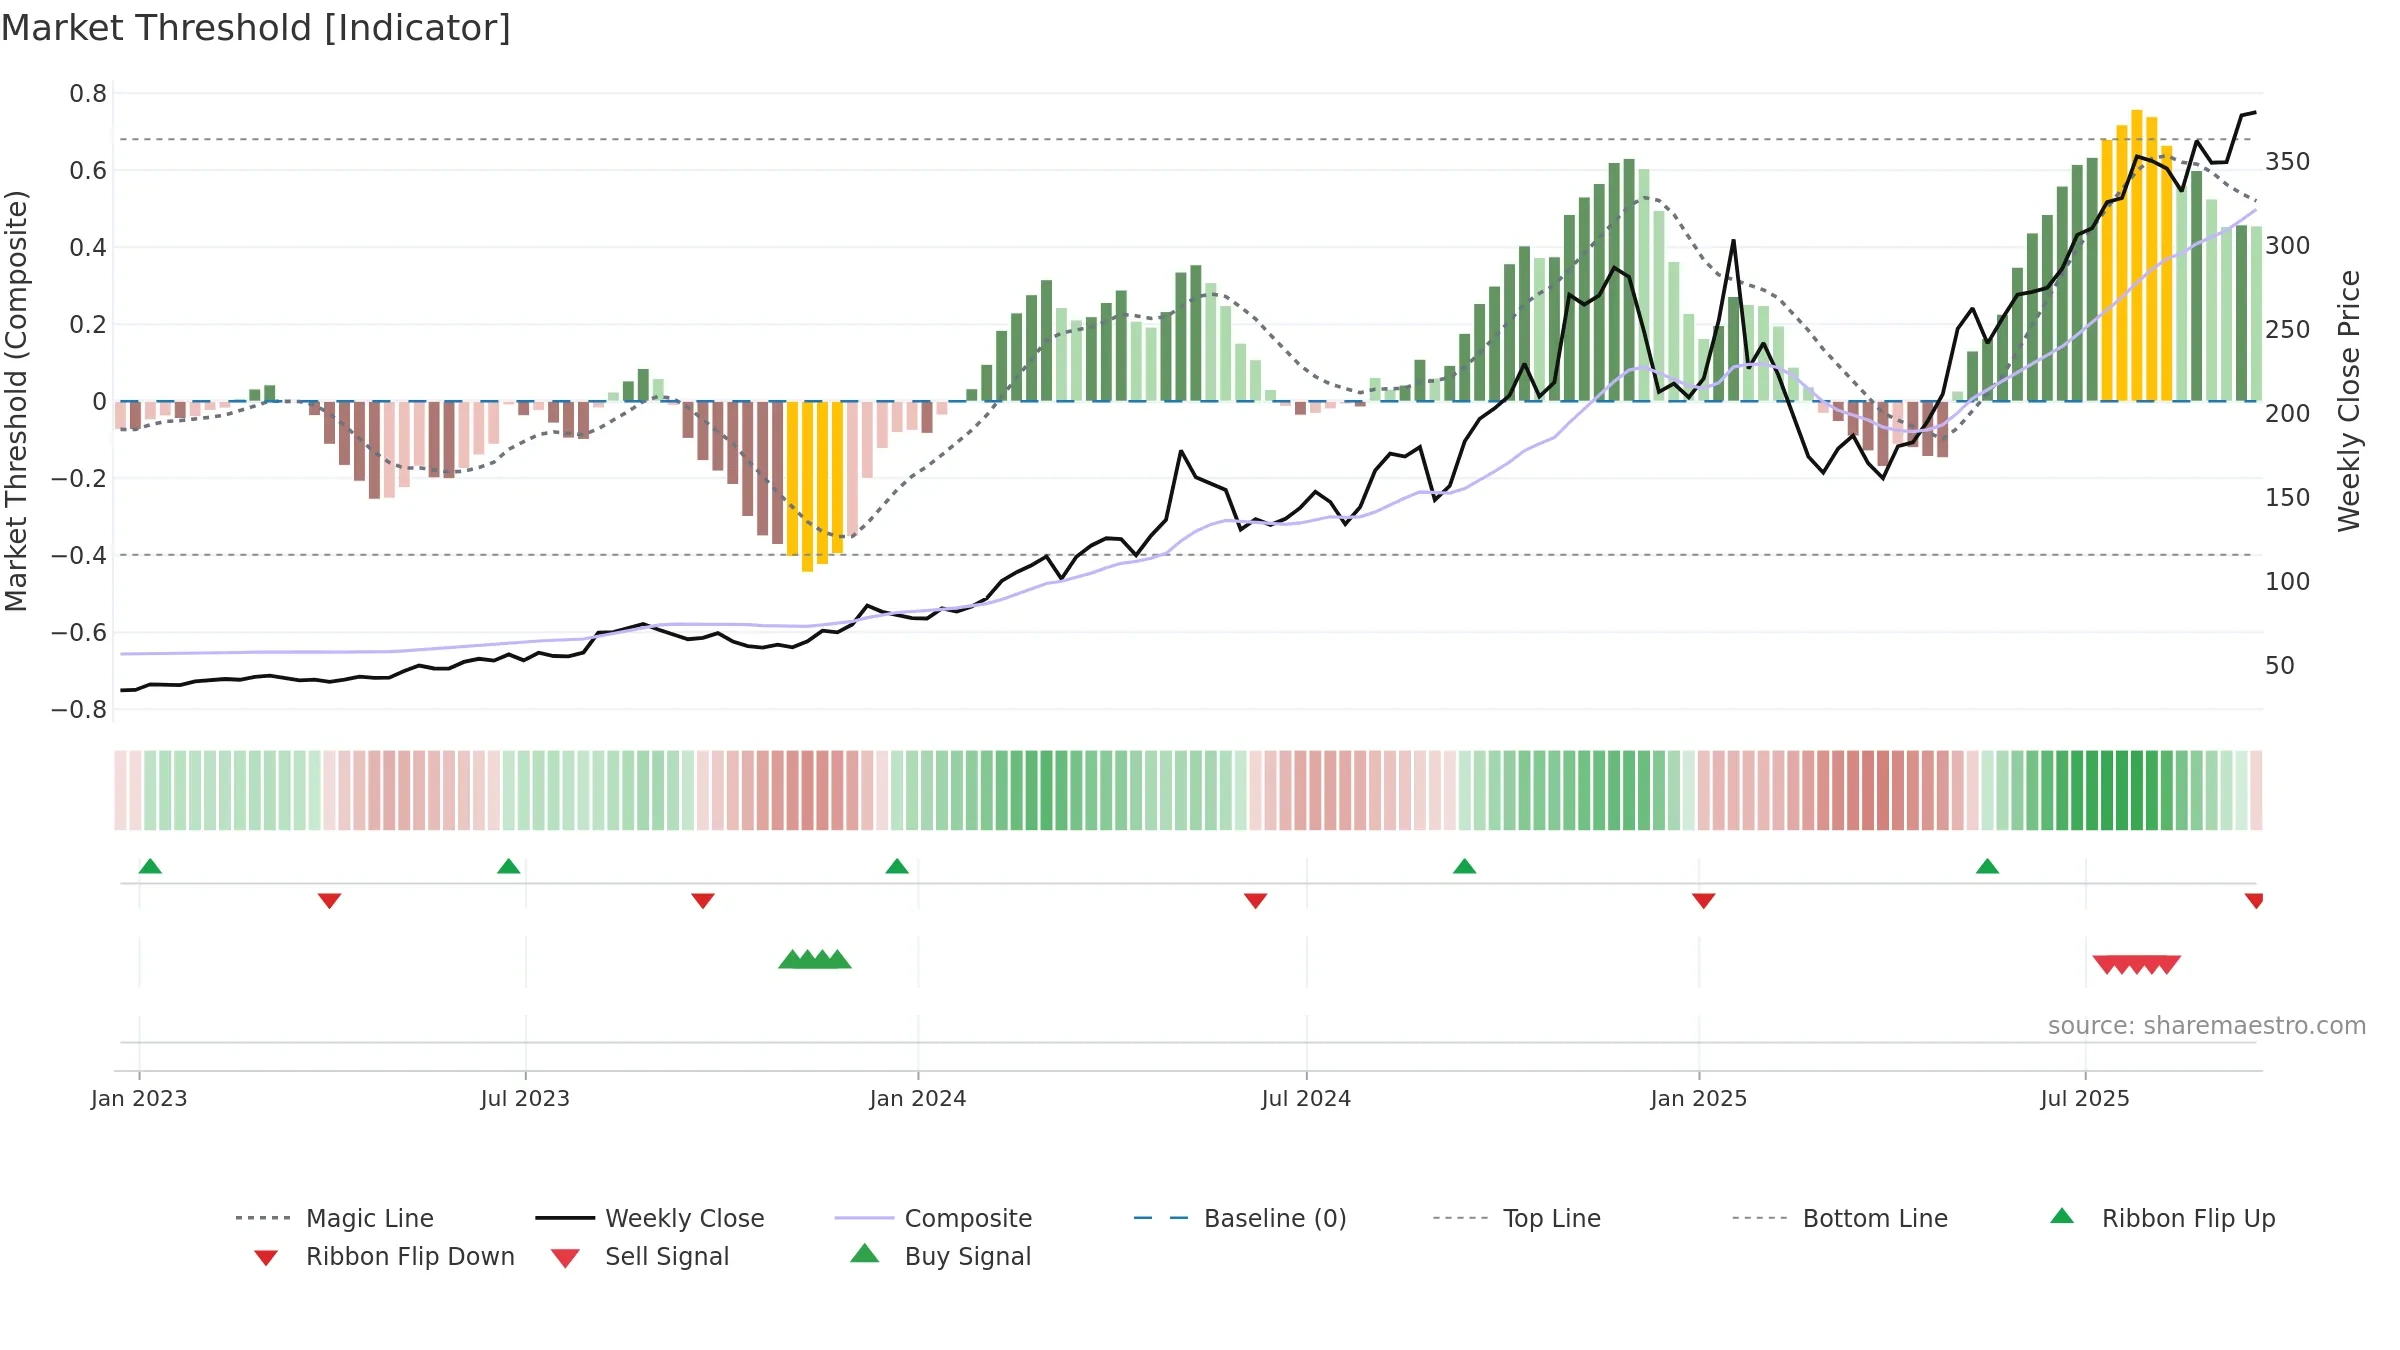Click the Jul 2025 x-axis label
This screenshot has width=2400, height=1350.
[x=2085, y=1099]
